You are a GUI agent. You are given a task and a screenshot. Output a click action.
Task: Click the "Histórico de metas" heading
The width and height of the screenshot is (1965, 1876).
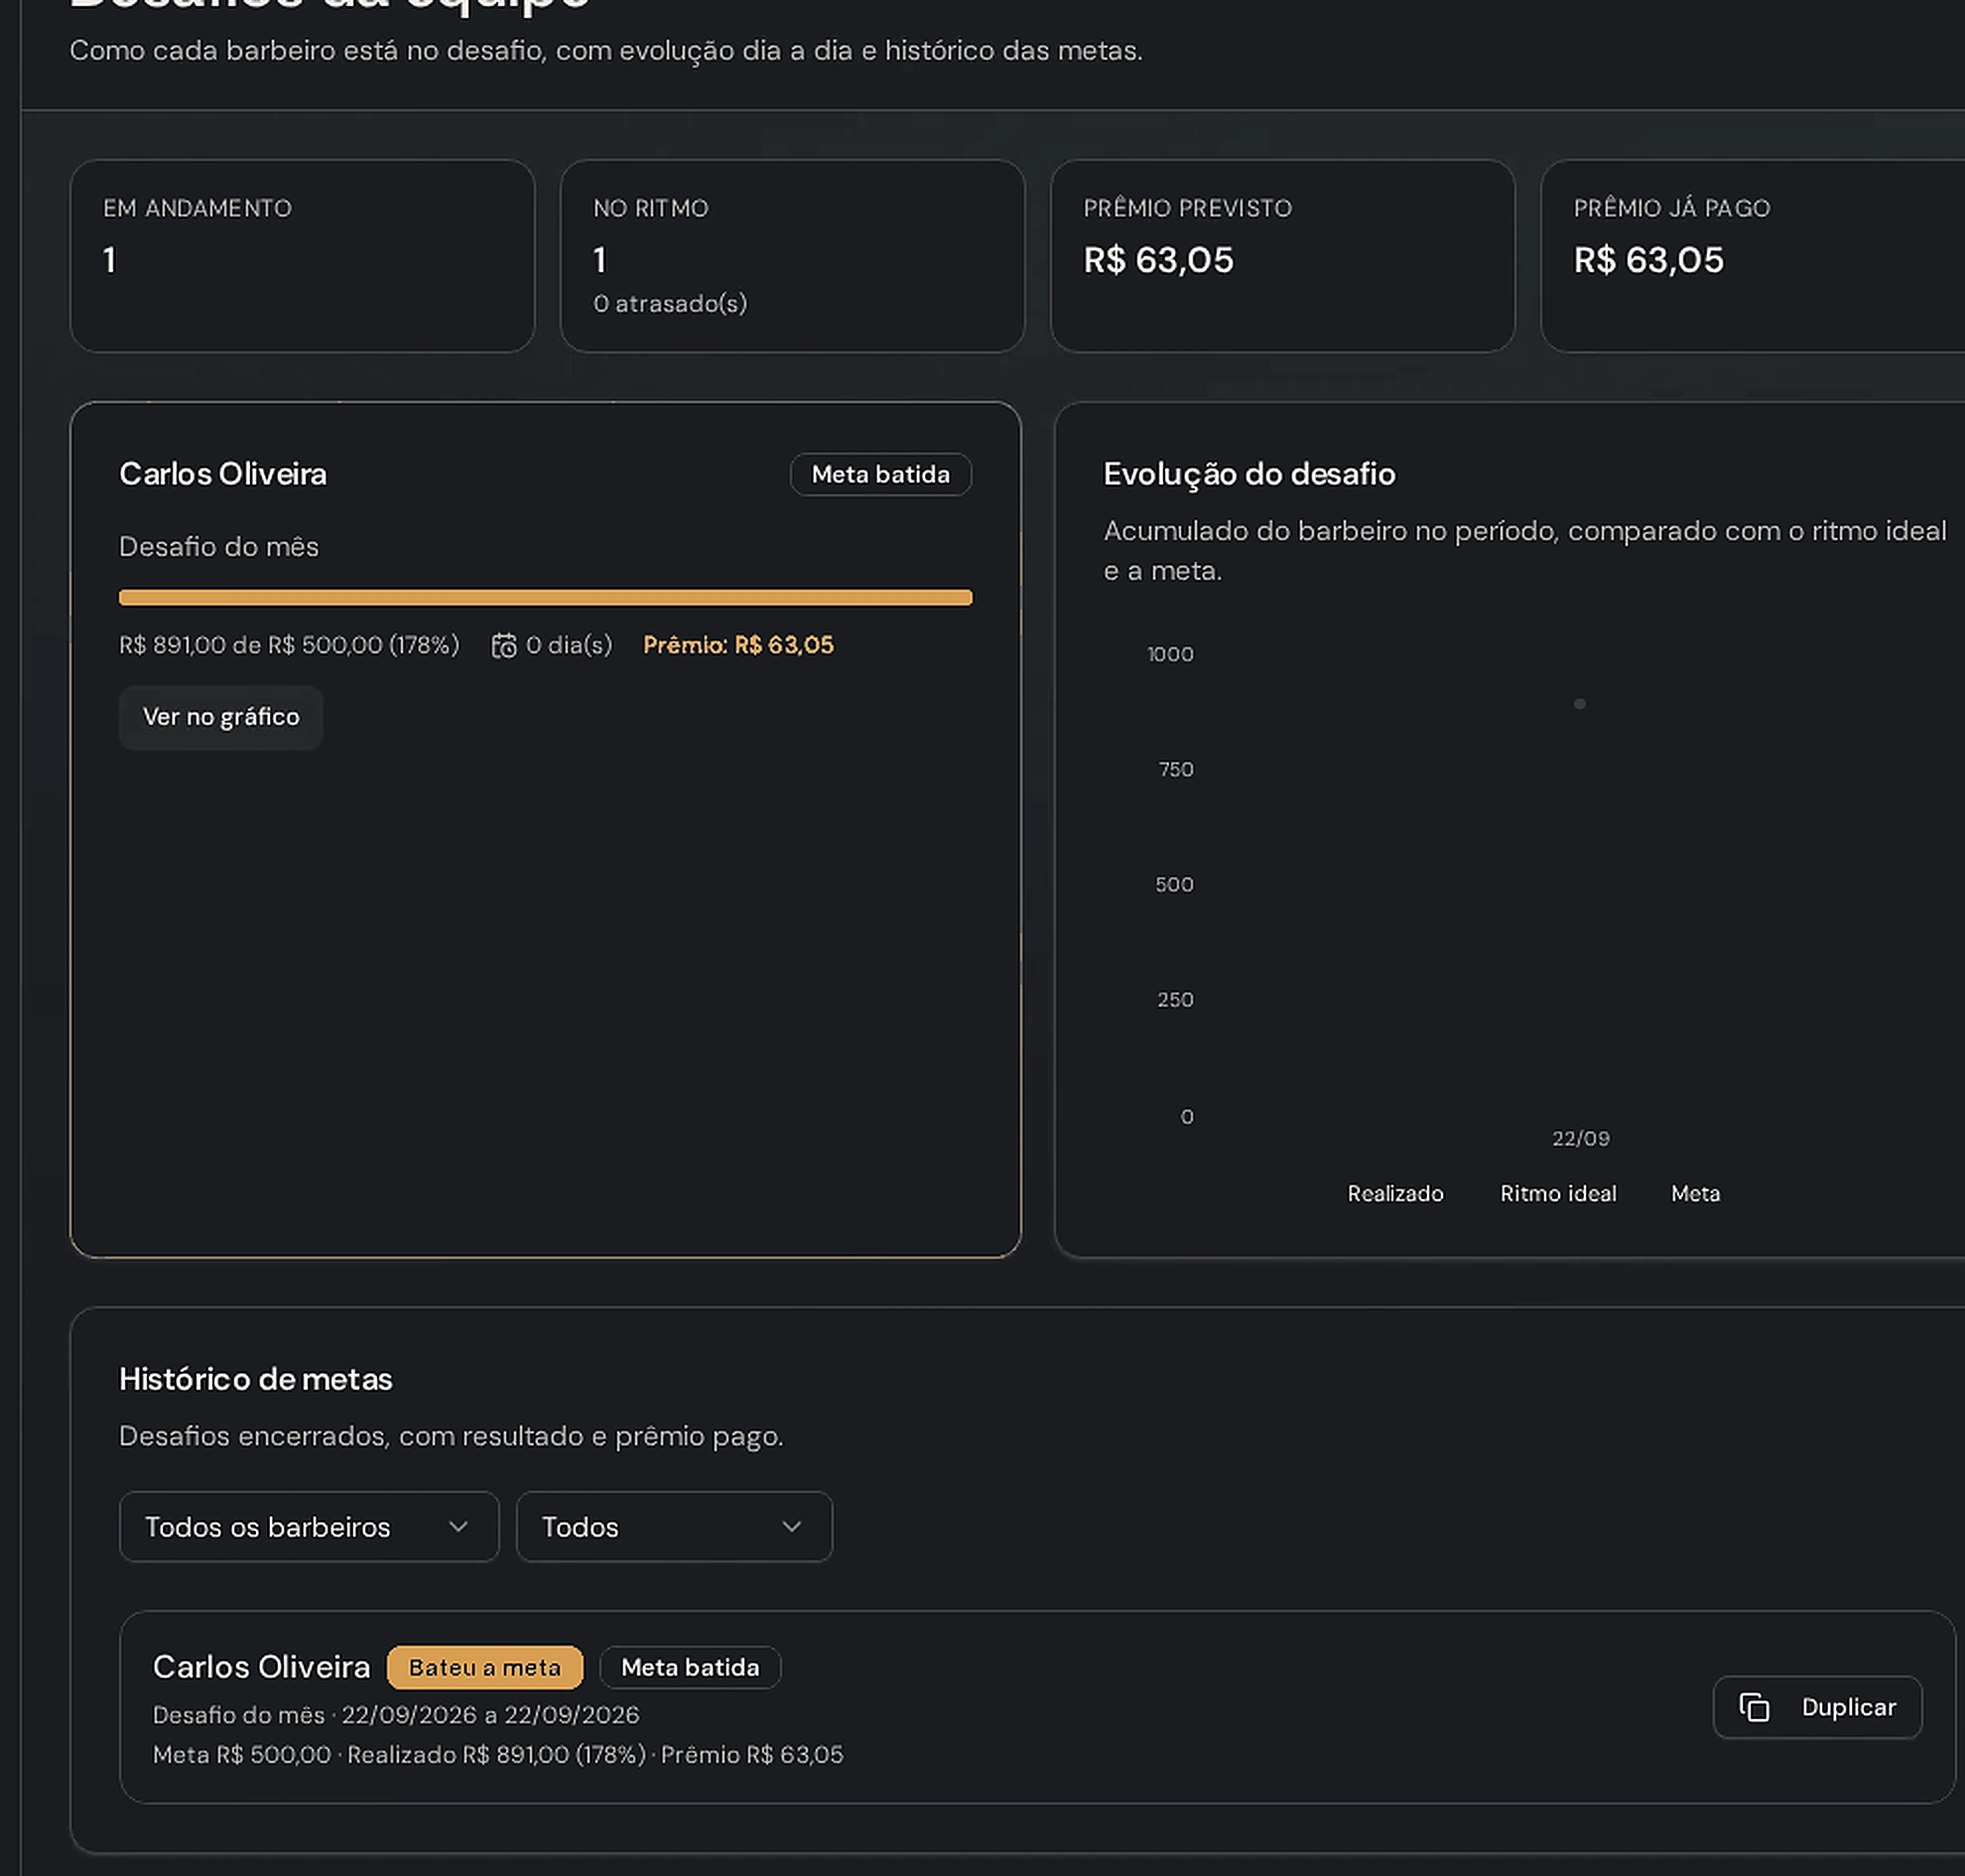[256, 1379]
